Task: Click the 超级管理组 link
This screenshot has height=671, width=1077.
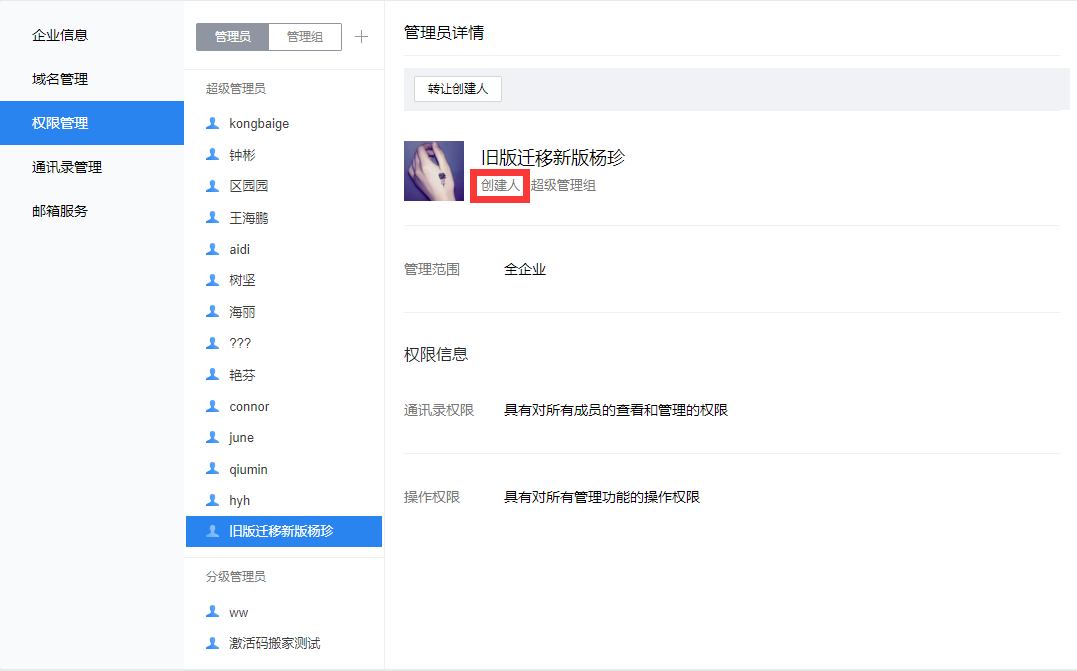Action: pos(563,185)
